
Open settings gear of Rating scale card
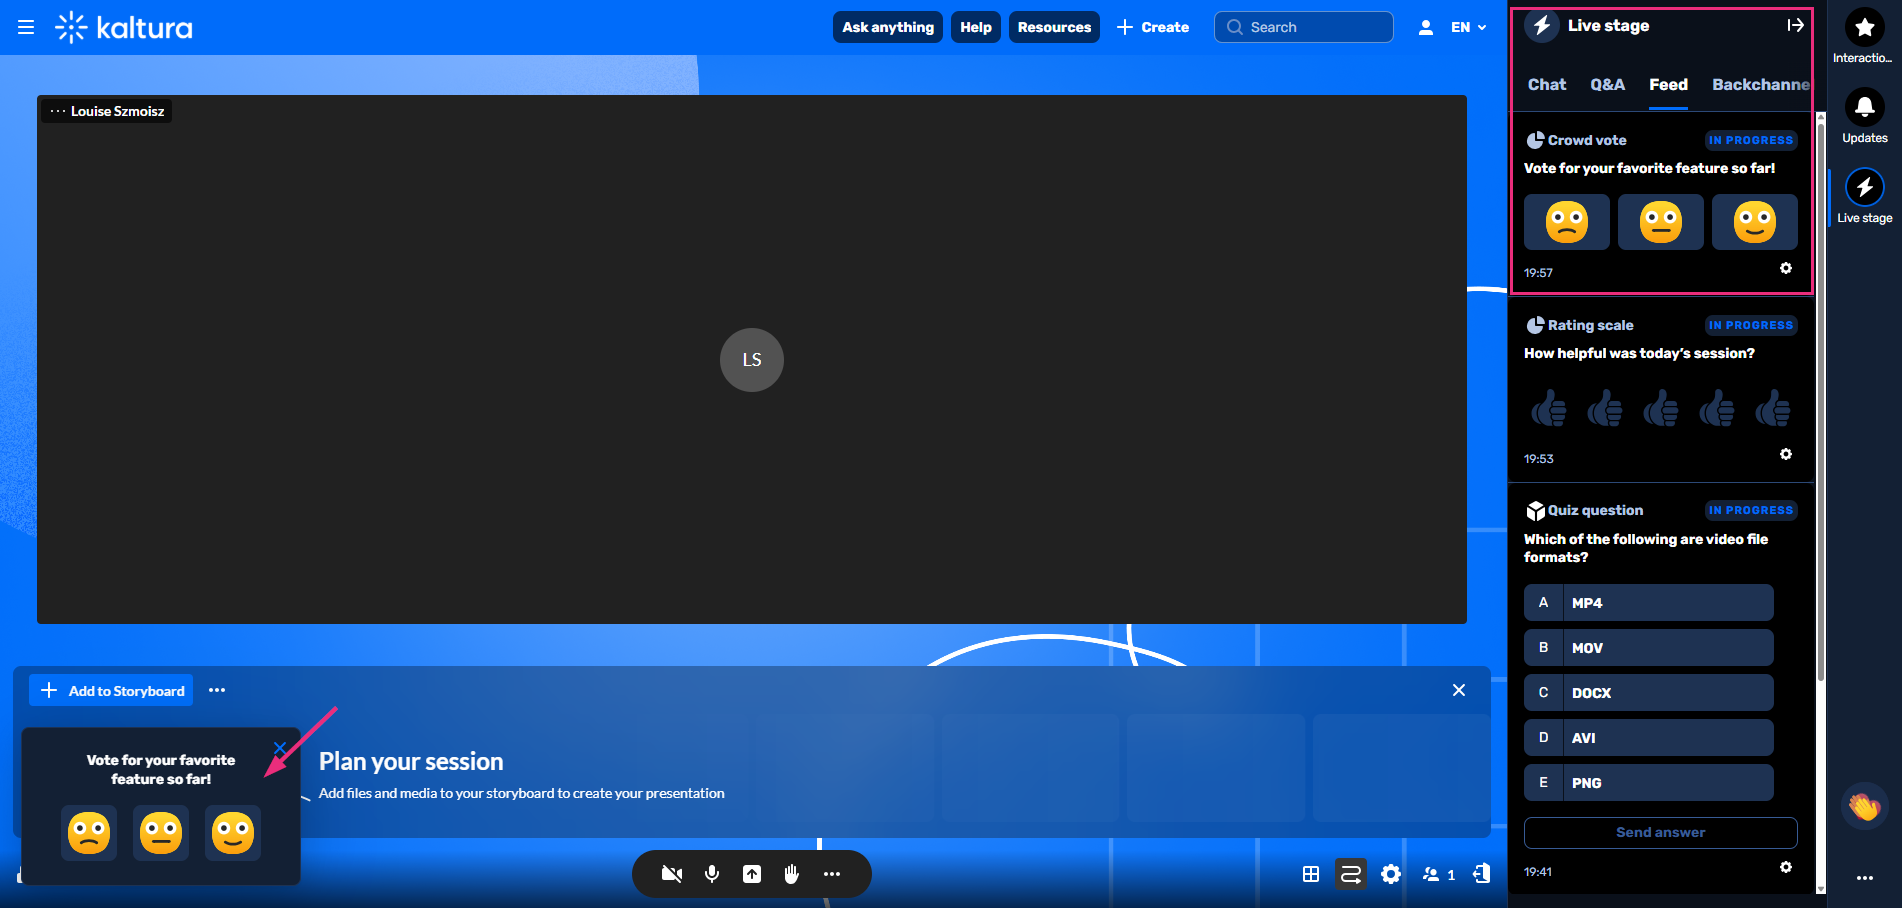pos(1786,454)
